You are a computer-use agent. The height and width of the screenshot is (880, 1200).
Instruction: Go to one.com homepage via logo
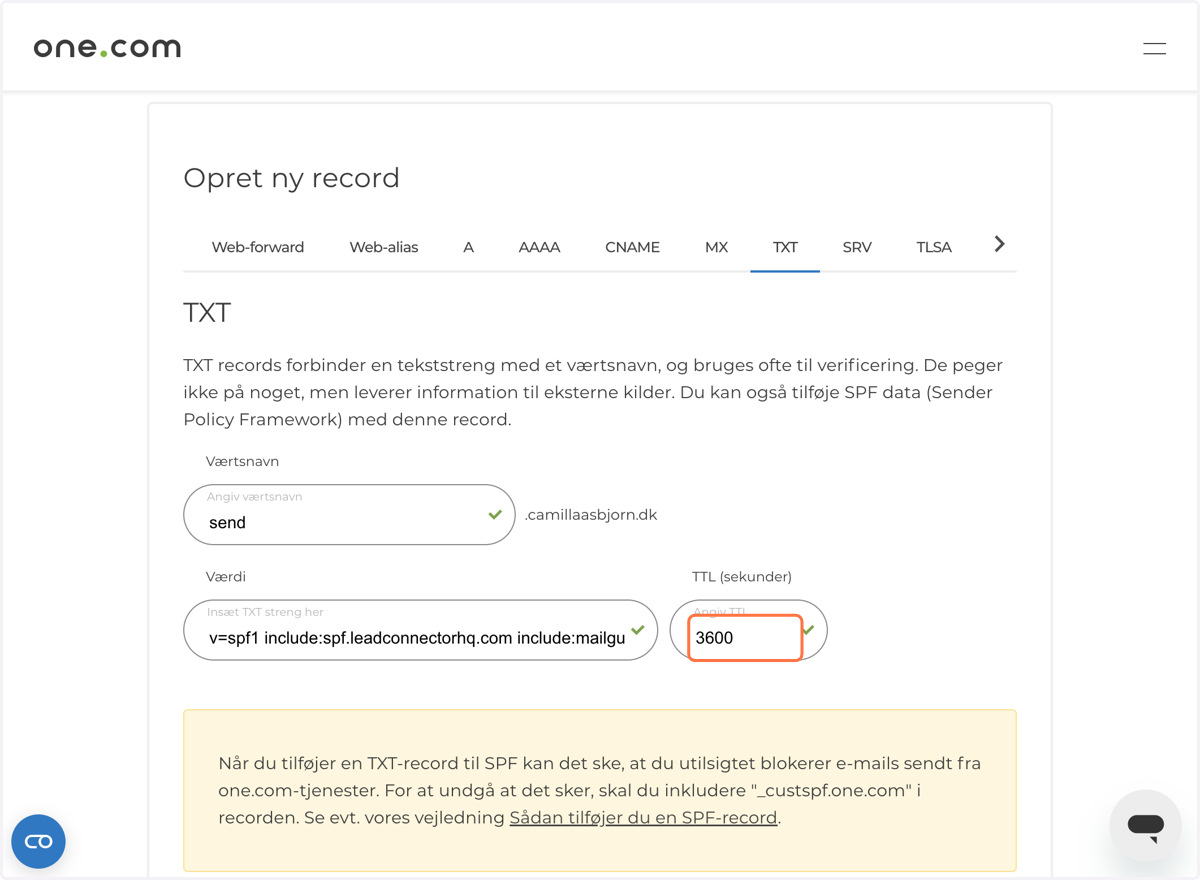pyautogui.click(x=107, y=47)
